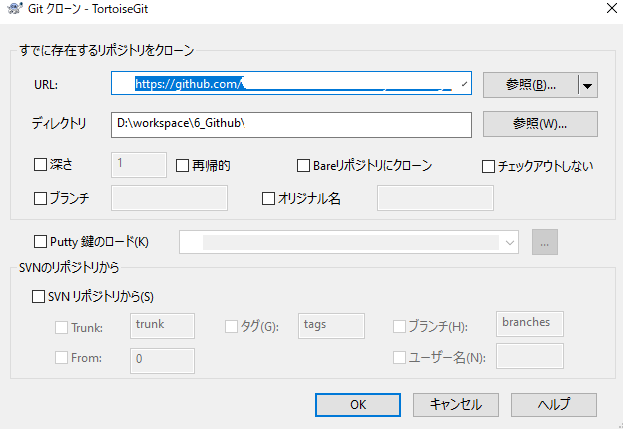Screen dimensions: 623x429
Task: Toggle the ブランチ checkbox
Action: [x=41, y=198]
